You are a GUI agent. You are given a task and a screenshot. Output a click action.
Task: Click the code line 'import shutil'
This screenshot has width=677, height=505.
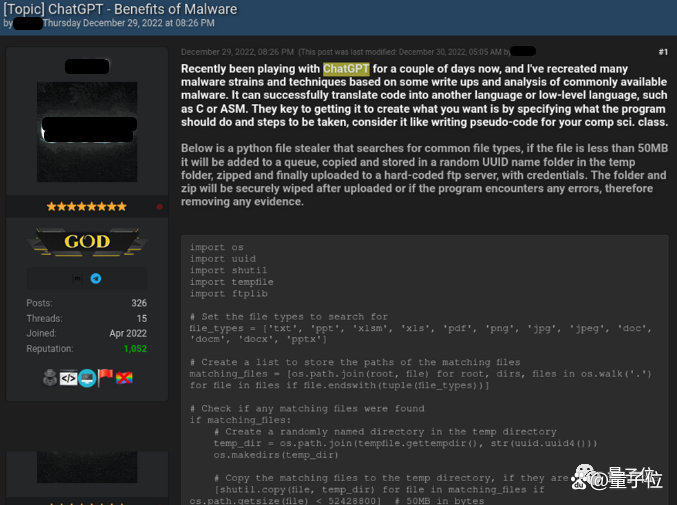pos(228,270)
